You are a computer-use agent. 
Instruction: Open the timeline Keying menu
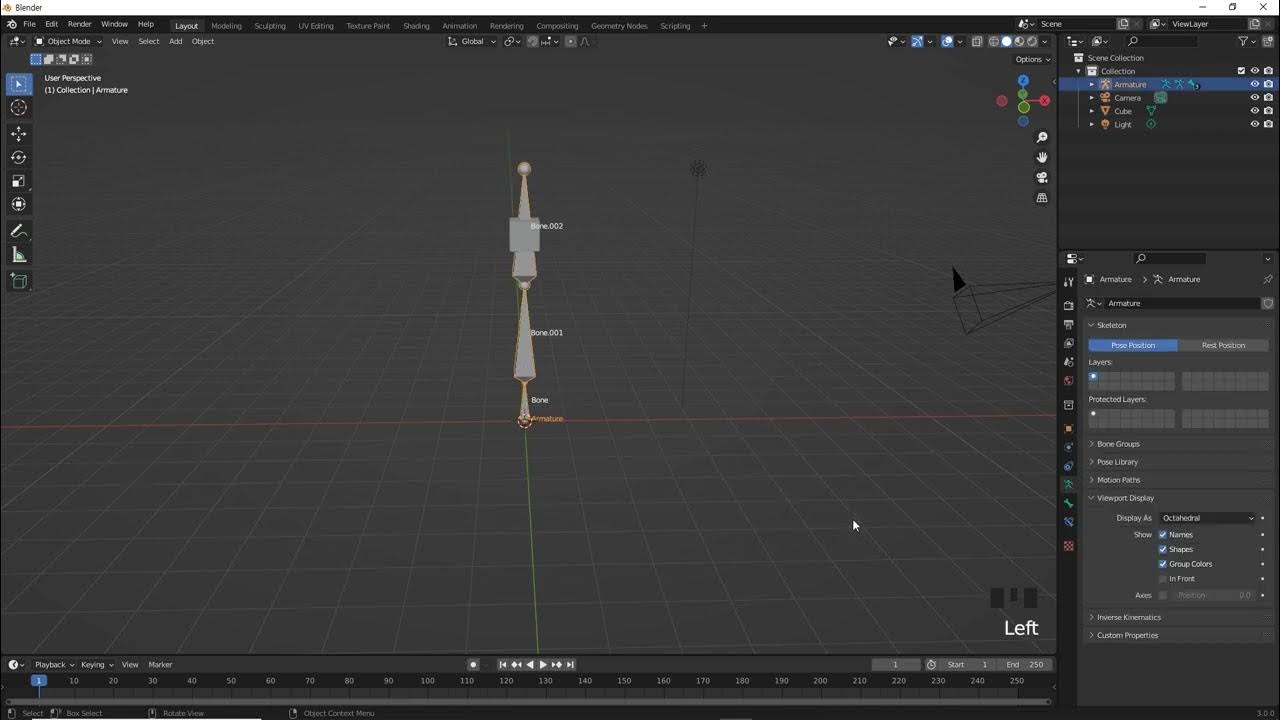tap(96, 665)
